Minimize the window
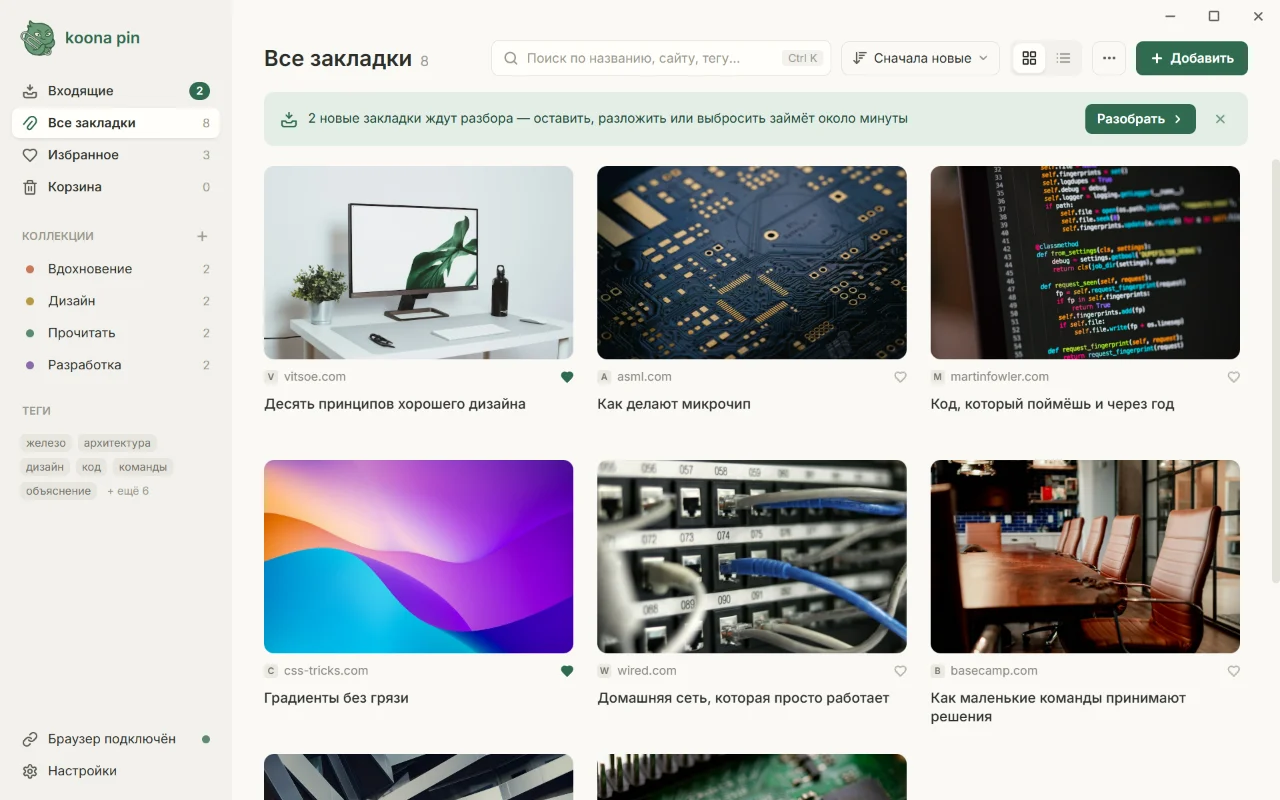The width and height of the screenshot is (1280, 800). point(1170,16)
